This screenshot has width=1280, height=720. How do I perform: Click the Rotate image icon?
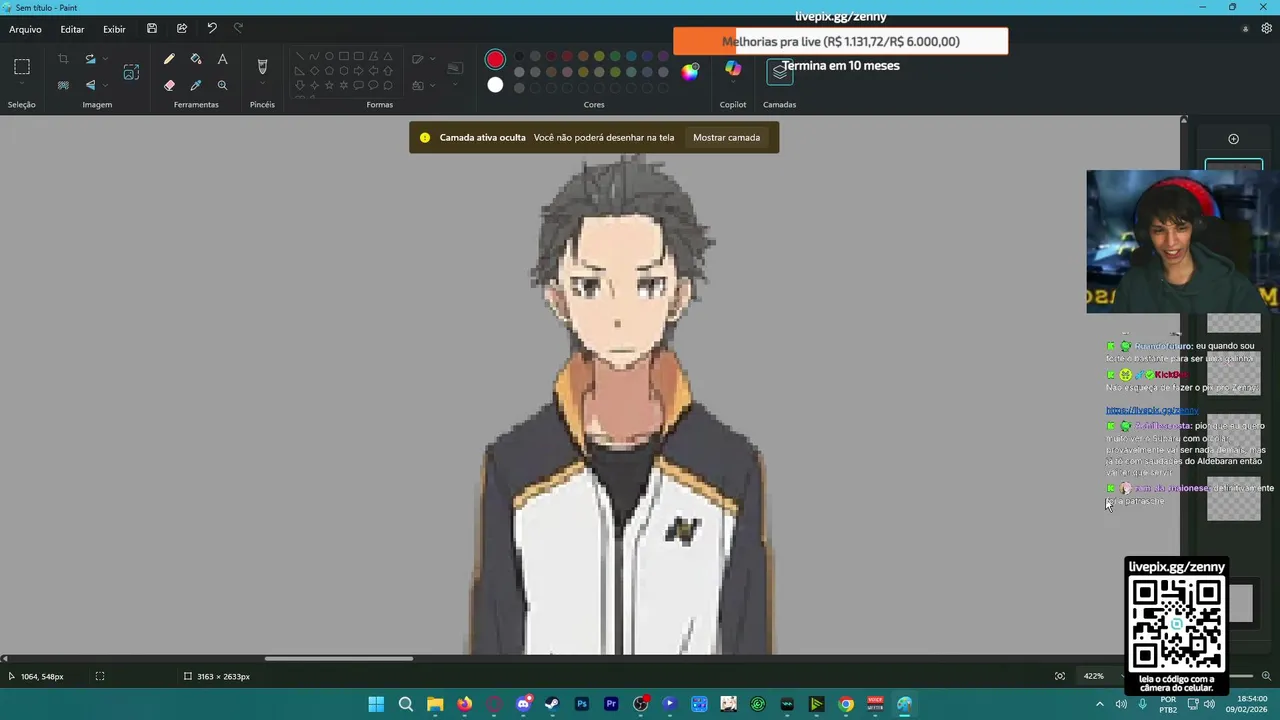point(90,59)
